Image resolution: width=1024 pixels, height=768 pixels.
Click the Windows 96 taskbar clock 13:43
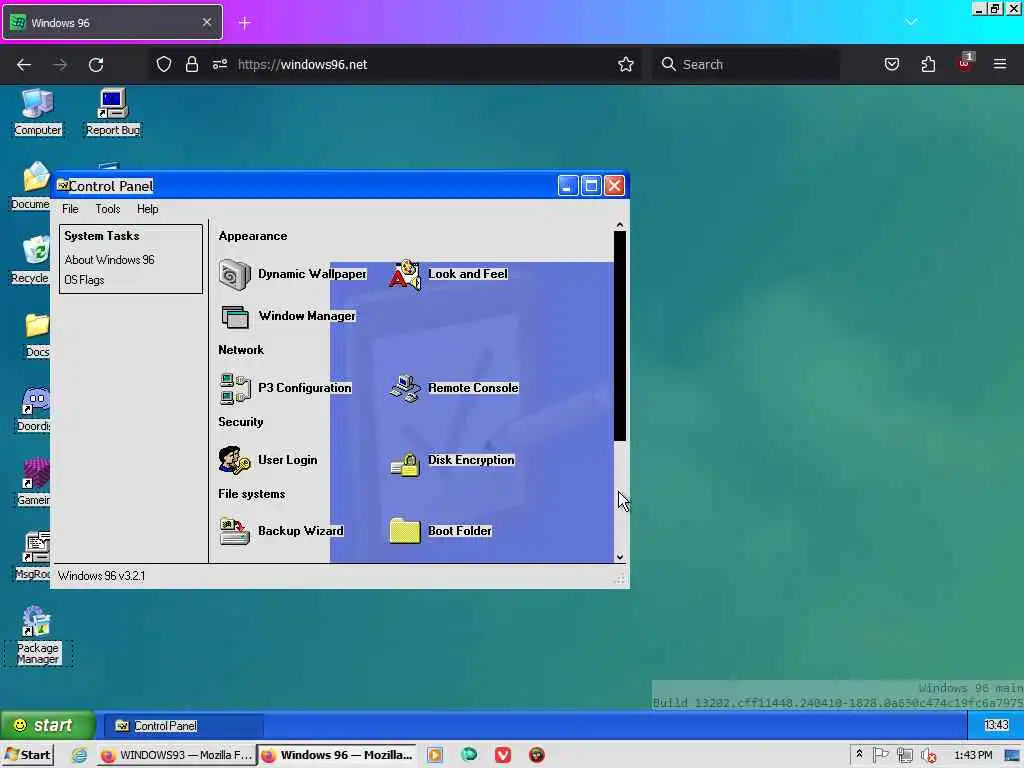(996, 725)
